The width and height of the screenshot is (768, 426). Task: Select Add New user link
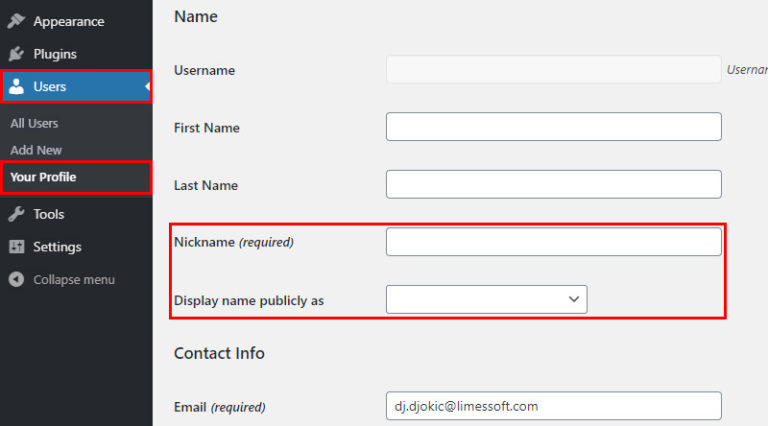click(x=36, y=150)
